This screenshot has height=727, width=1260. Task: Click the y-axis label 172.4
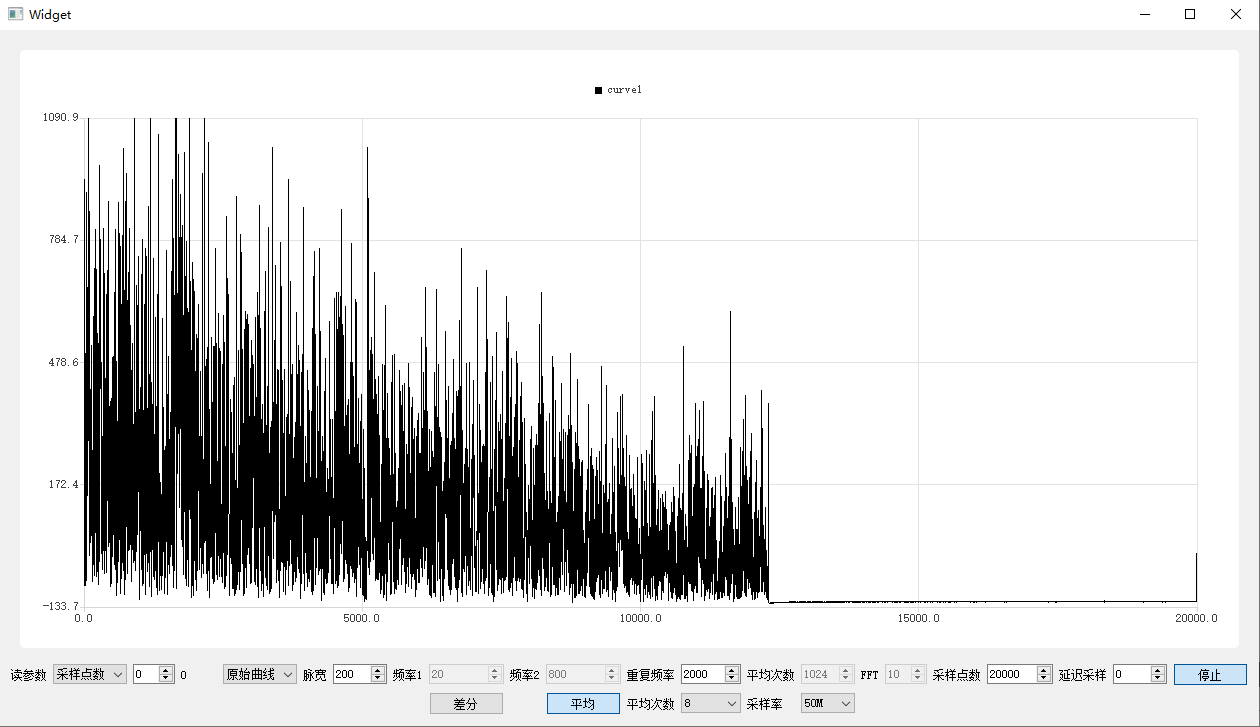coord(63,484)
